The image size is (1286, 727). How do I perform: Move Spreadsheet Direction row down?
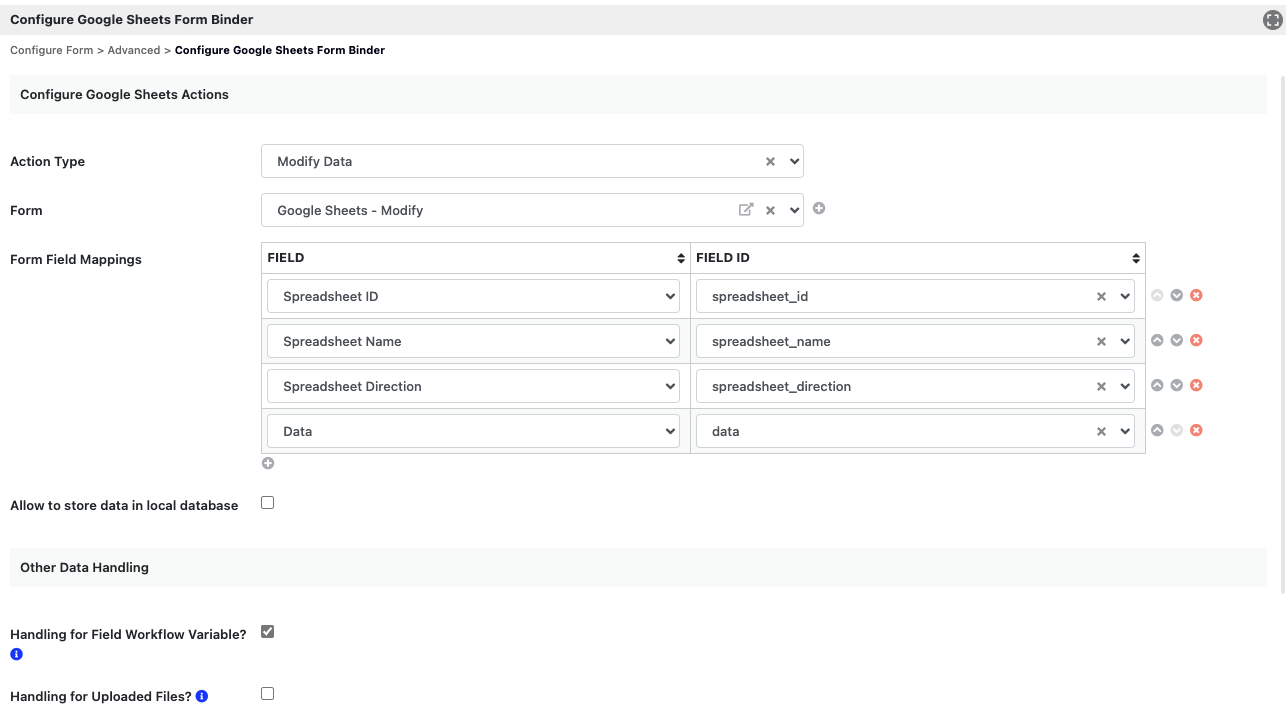click(1176, 385)
